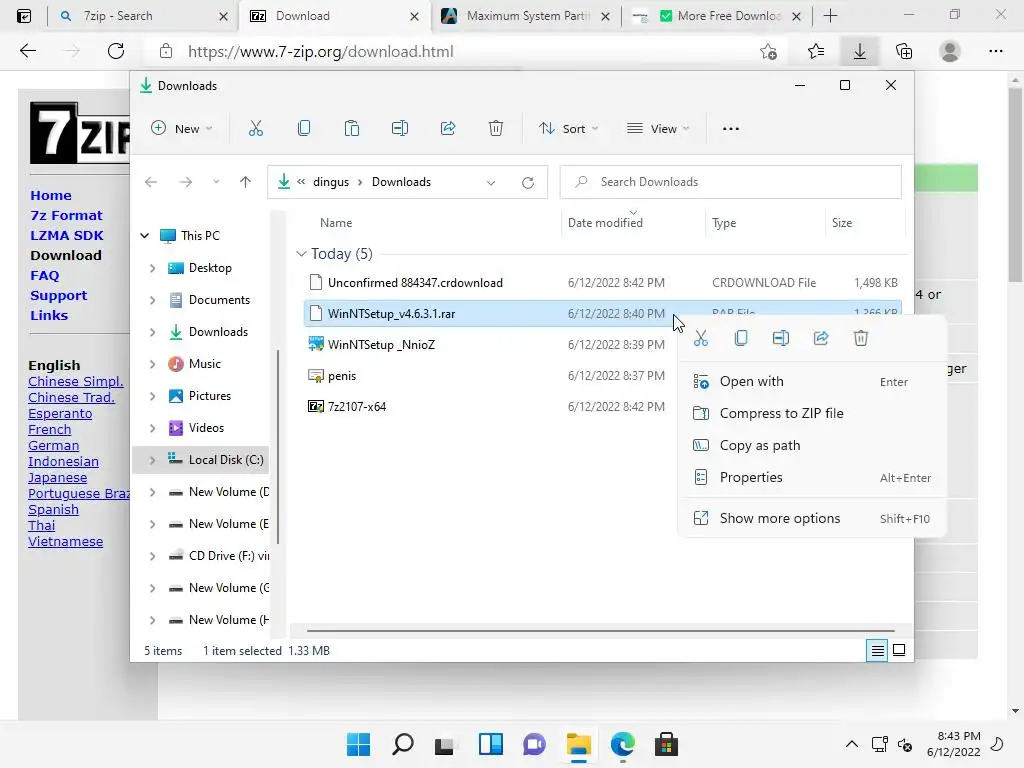Screen dimensions: 1024x768
Task: Open Pictures in navigation pane
Action: (209, 396)
